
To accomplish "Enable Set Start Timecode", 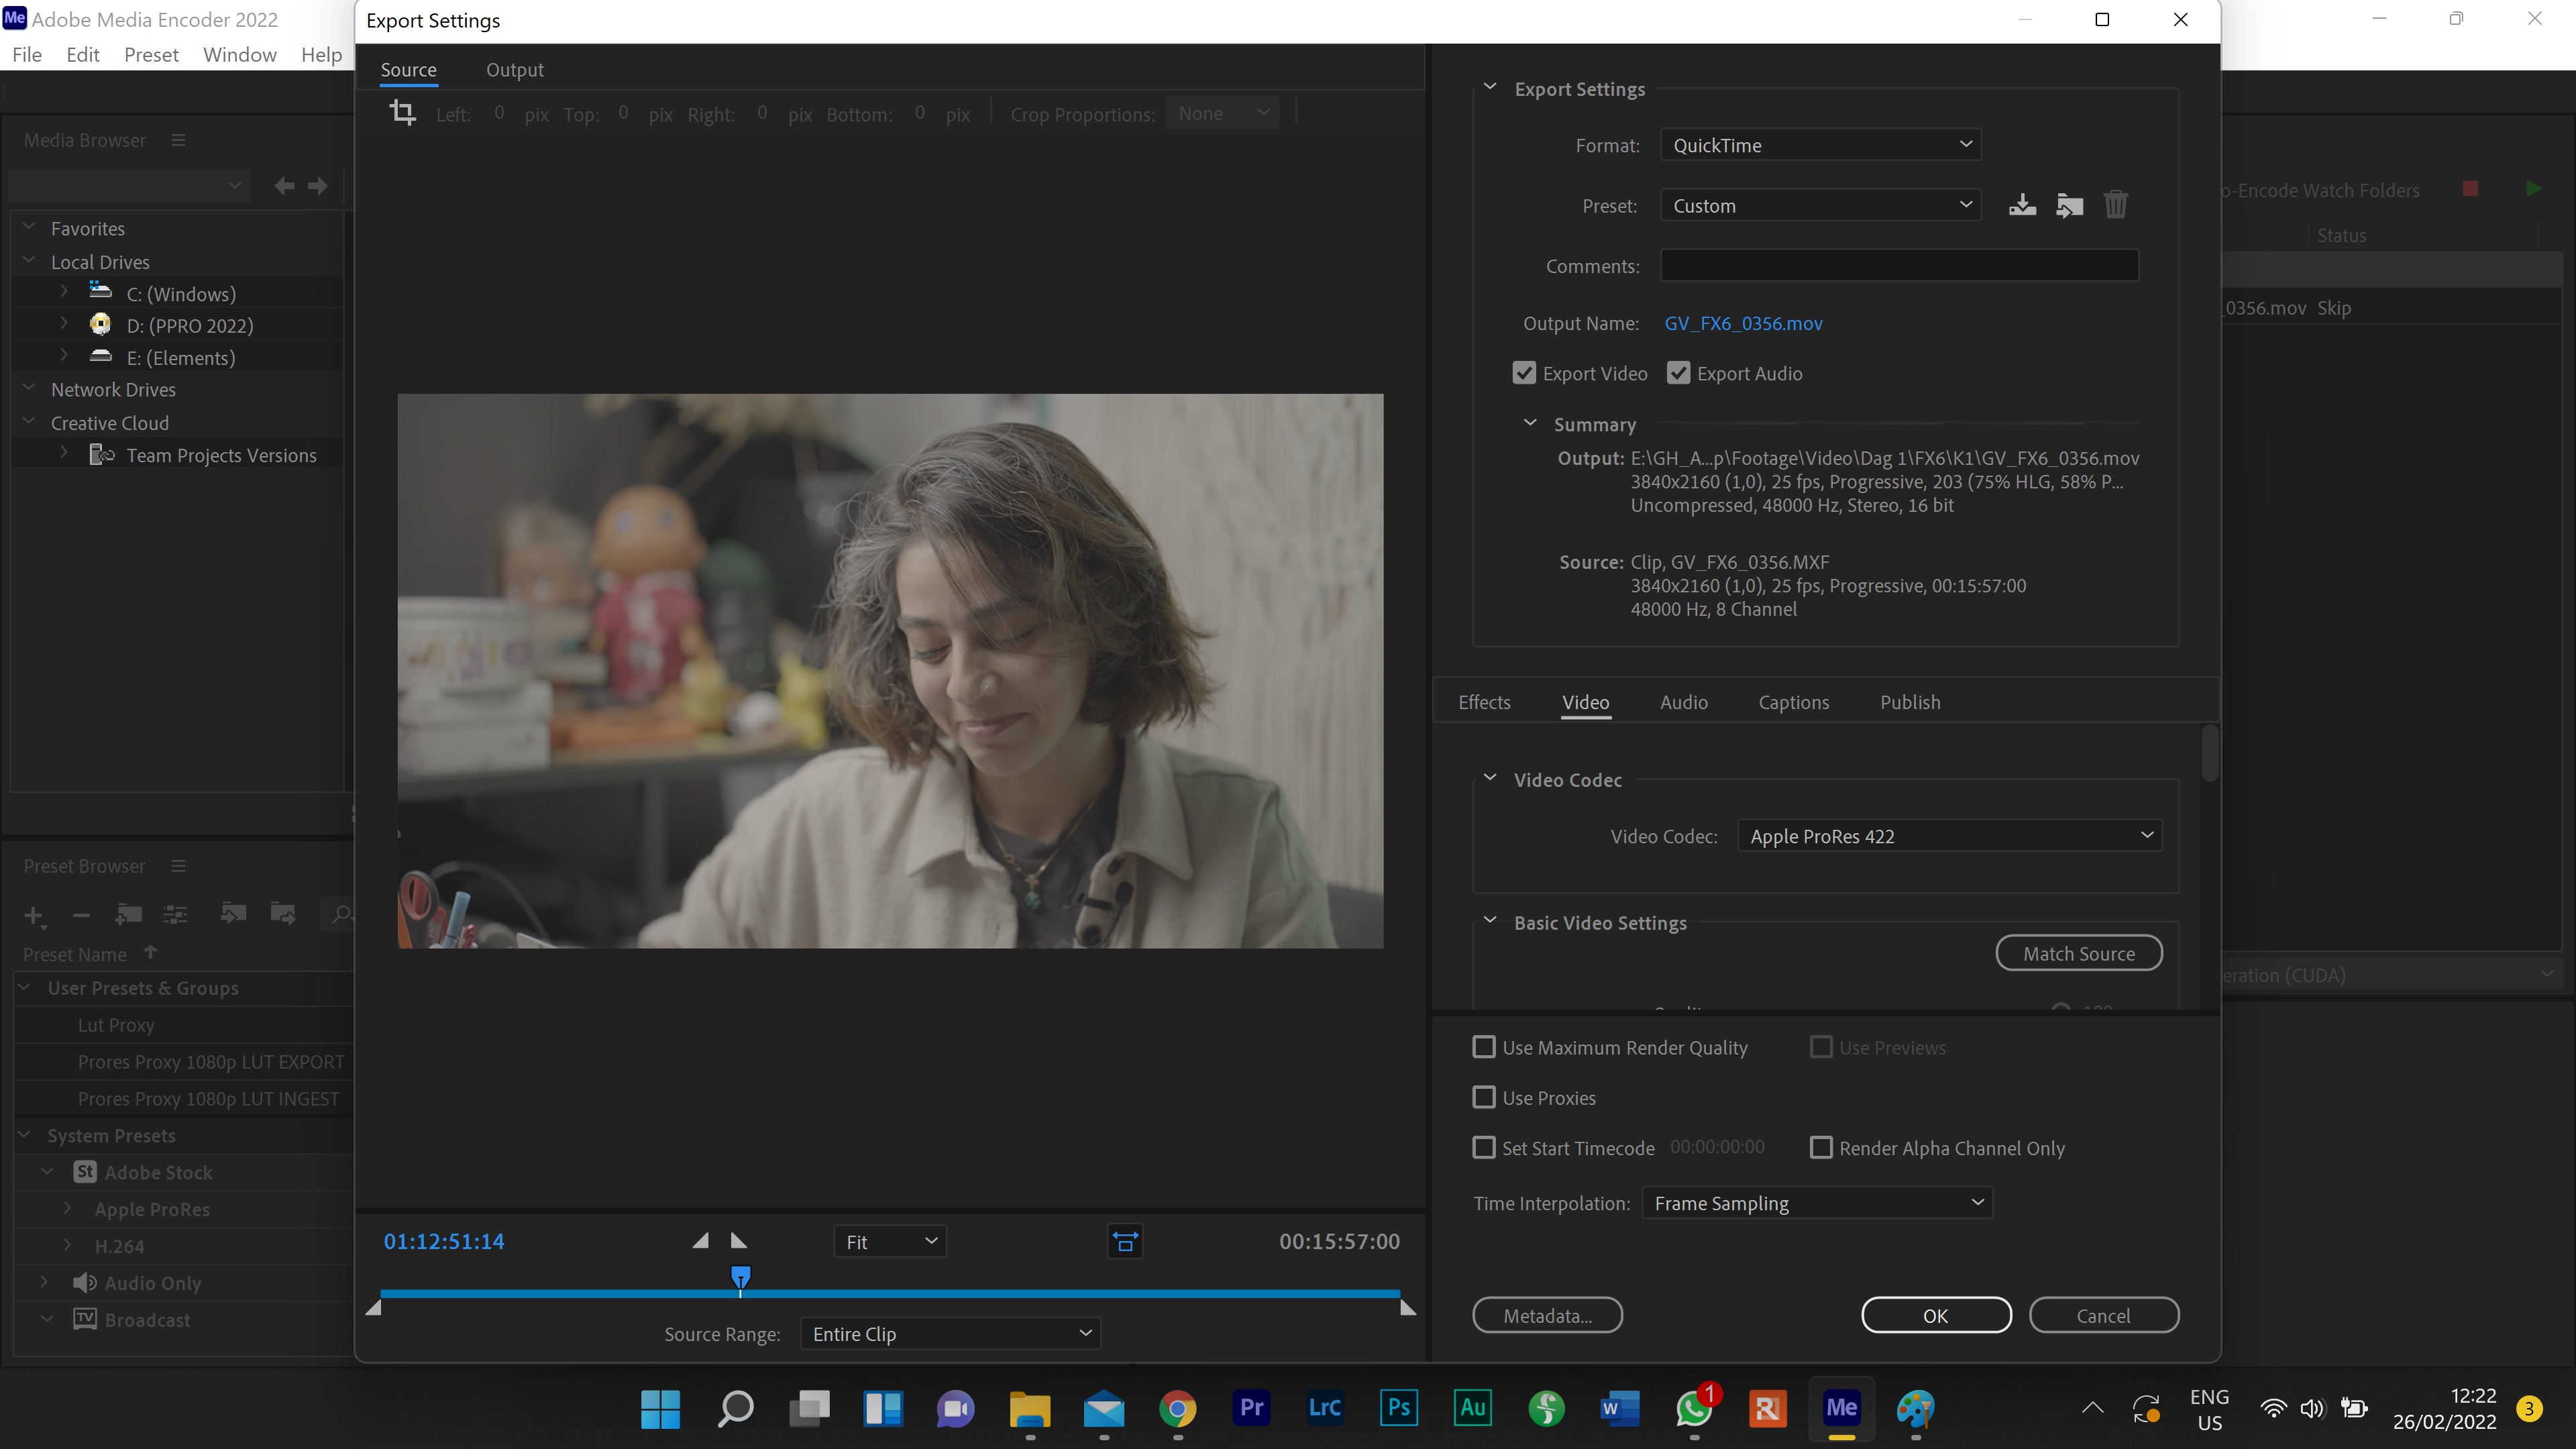I will click(1484, 1147).
